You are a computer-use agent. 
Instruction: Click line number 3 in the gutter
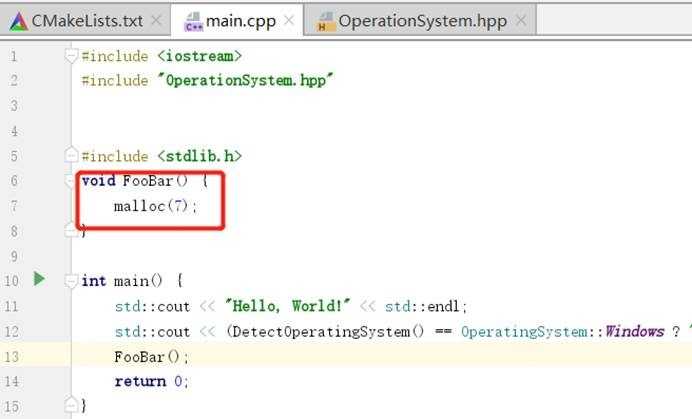point(14,106)
